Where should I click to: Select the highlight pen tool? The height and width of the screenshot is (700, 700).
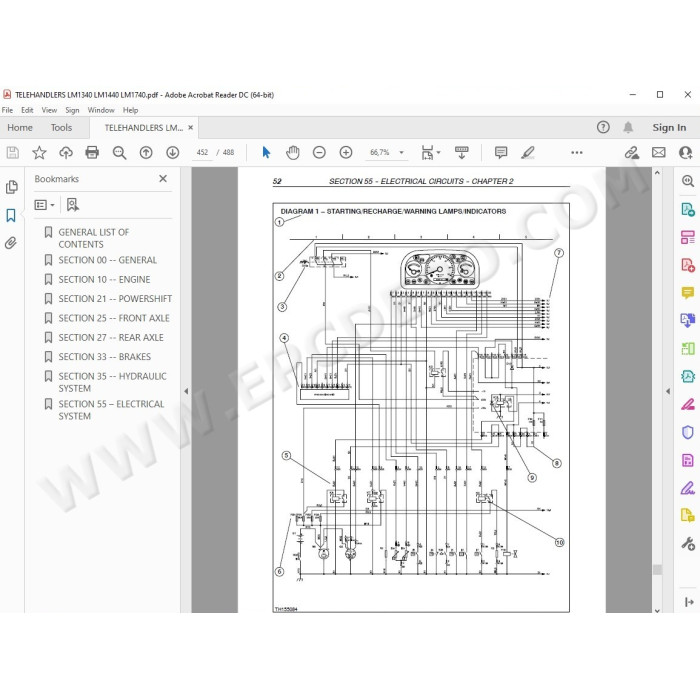click(528, 153)
